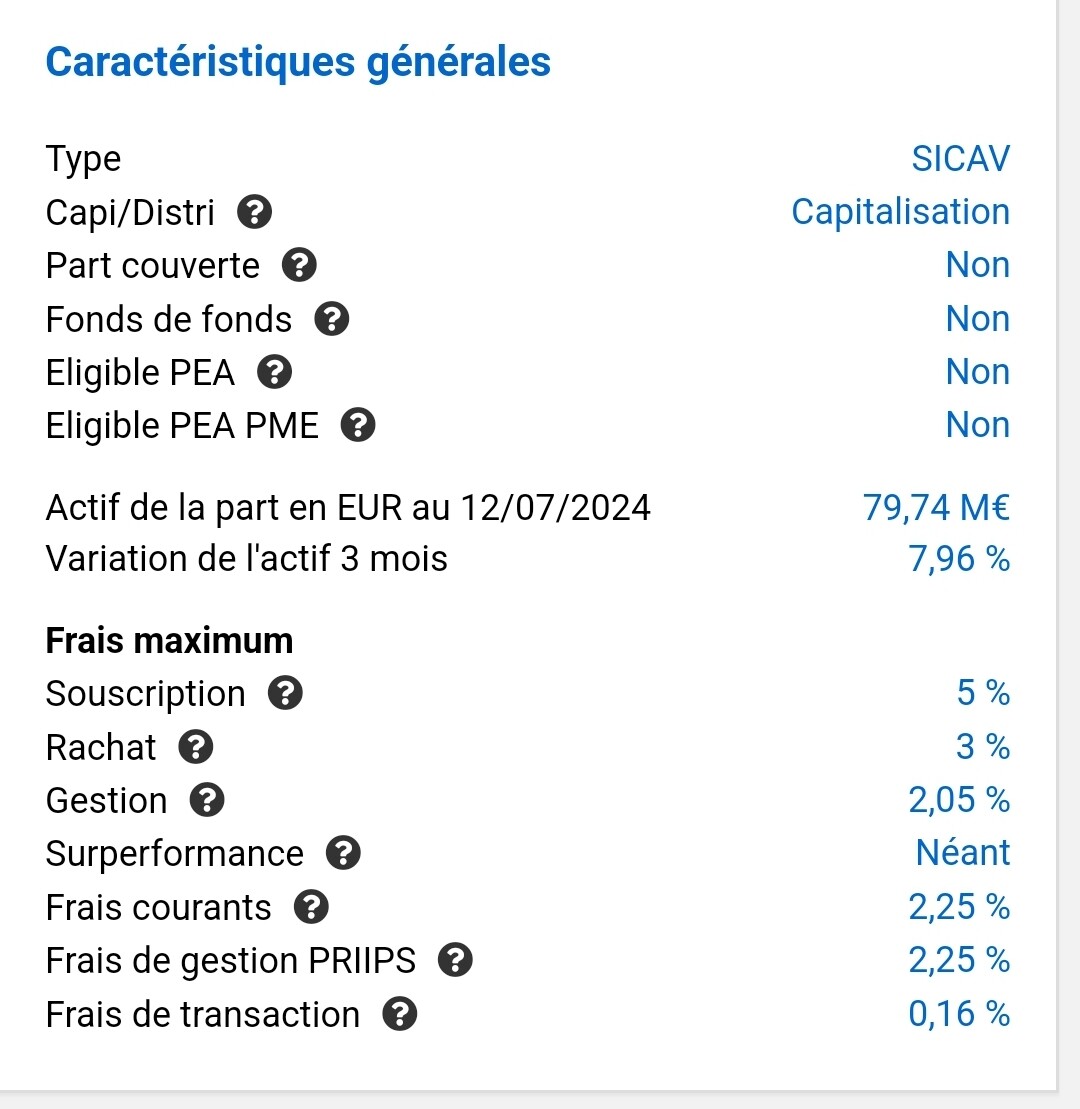Select the 7,96 % variation value
1080x1109 pixels.
pyautogui.click(x=959, y=559)
